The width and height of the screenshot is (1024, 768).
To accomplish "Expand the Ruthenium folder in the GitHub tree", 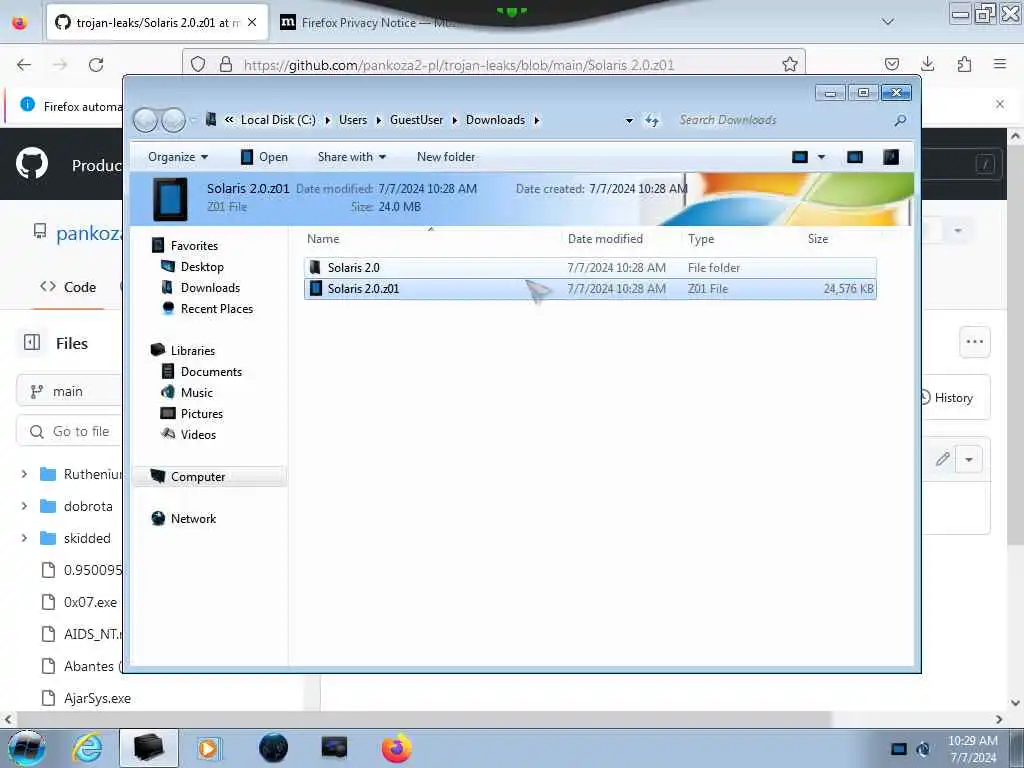I will click(24, 474).
